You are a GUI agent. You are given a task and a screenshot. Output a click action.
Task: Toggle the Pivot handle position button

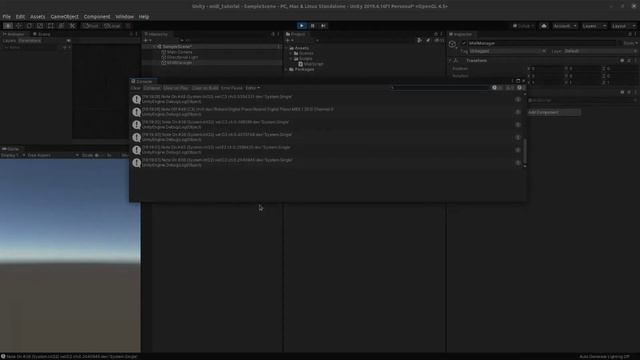91,26
